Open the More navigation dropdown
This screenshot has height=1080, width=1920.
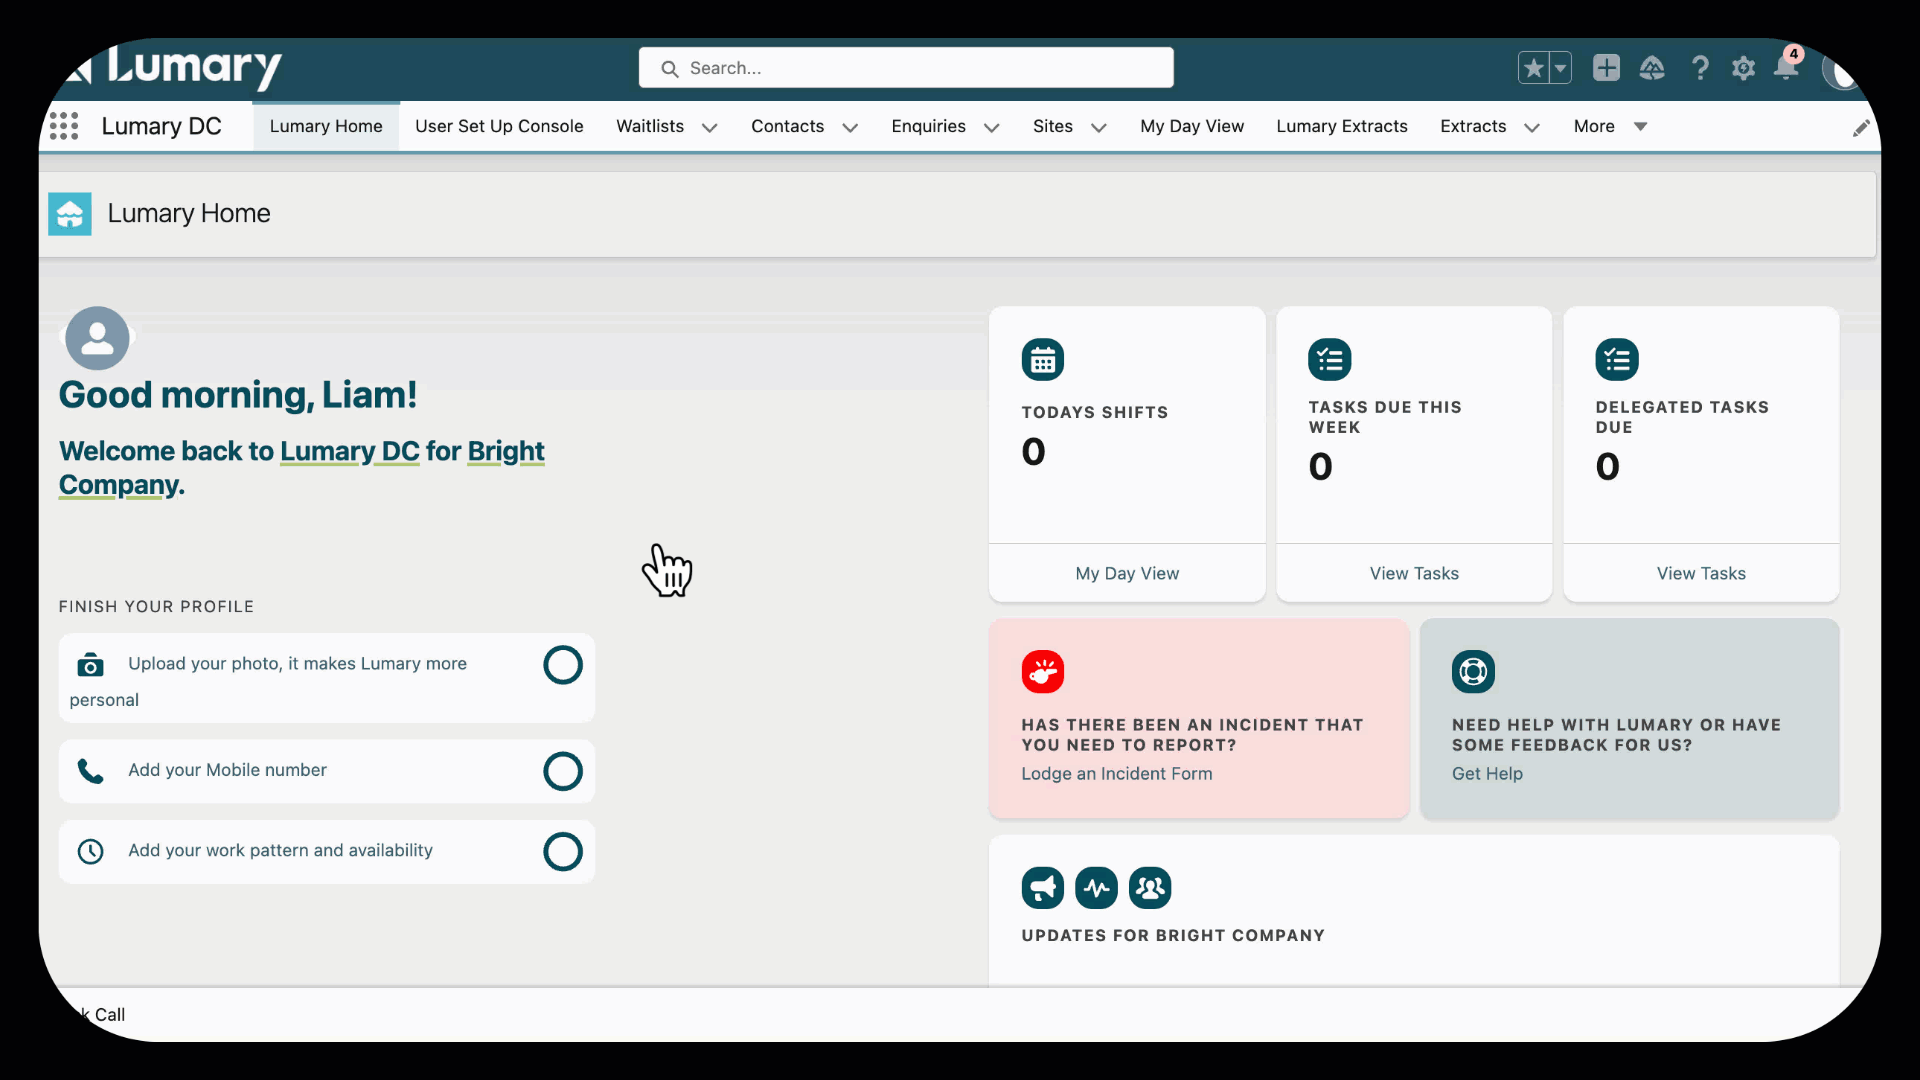[1609, 126]
